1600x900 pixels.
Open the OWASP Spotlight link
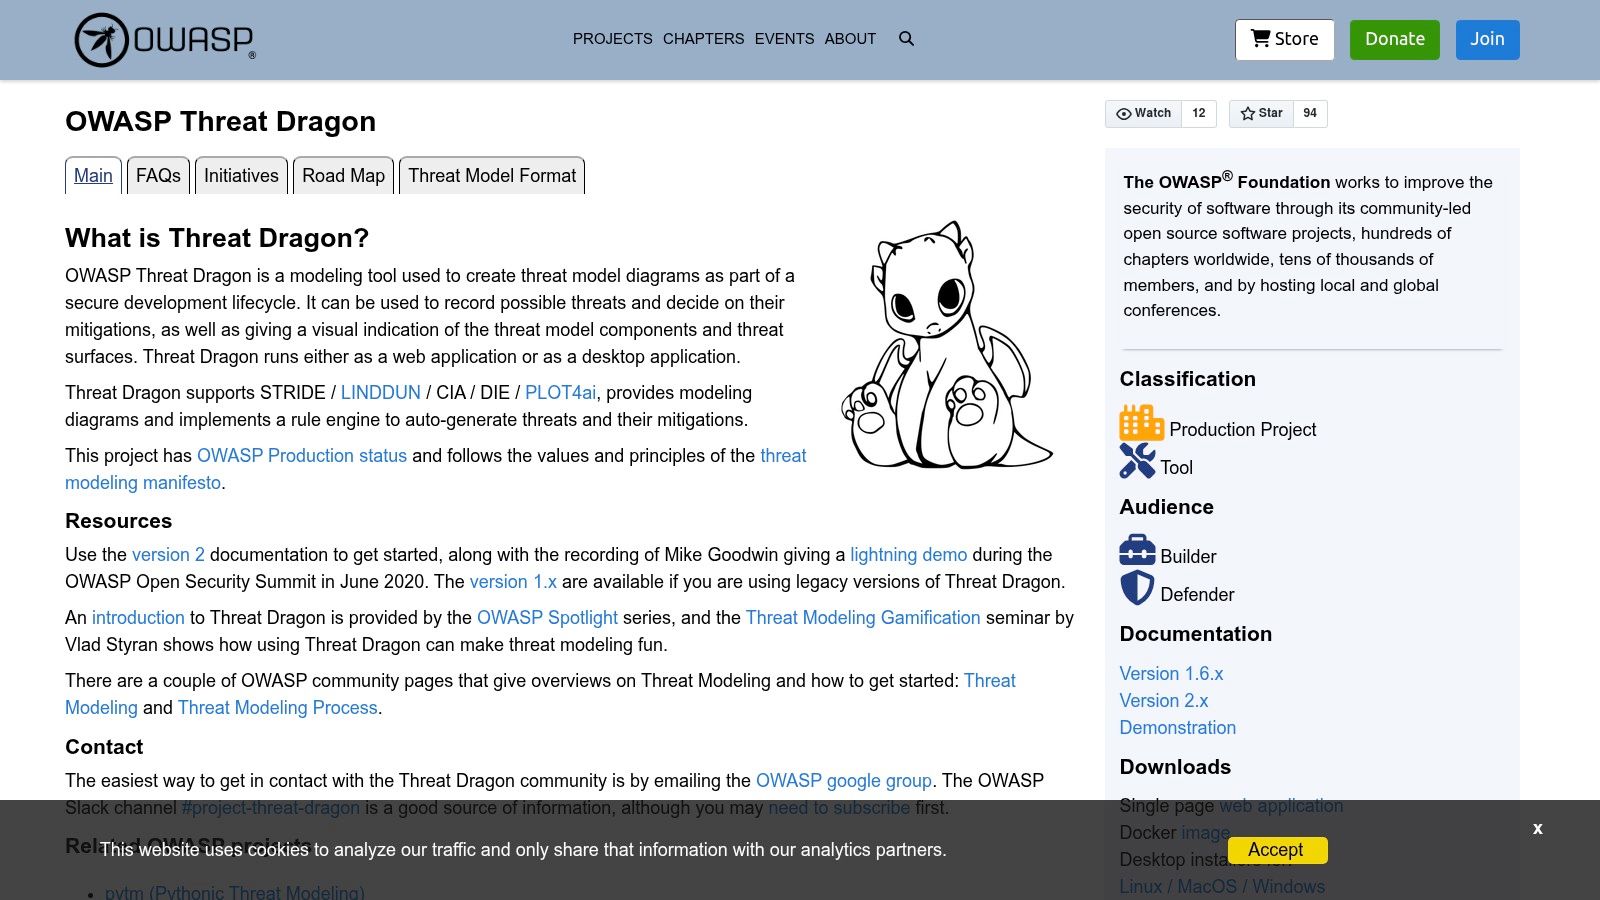pos(547,618)
